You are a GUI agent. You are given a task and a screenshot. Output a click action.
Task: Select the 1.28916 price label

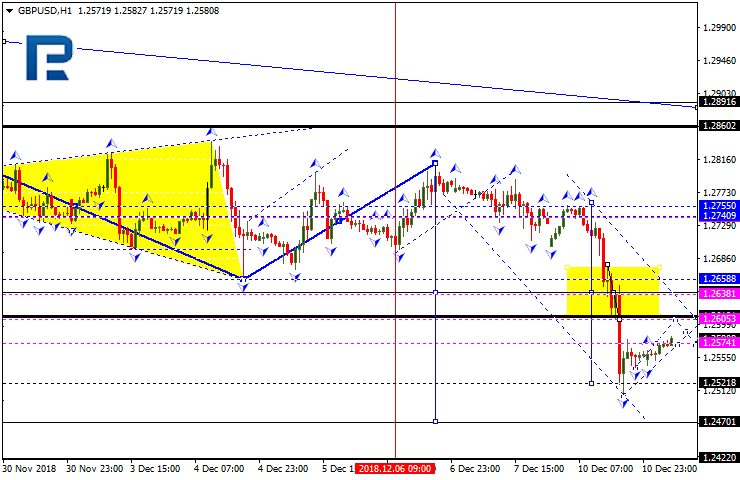718,102
